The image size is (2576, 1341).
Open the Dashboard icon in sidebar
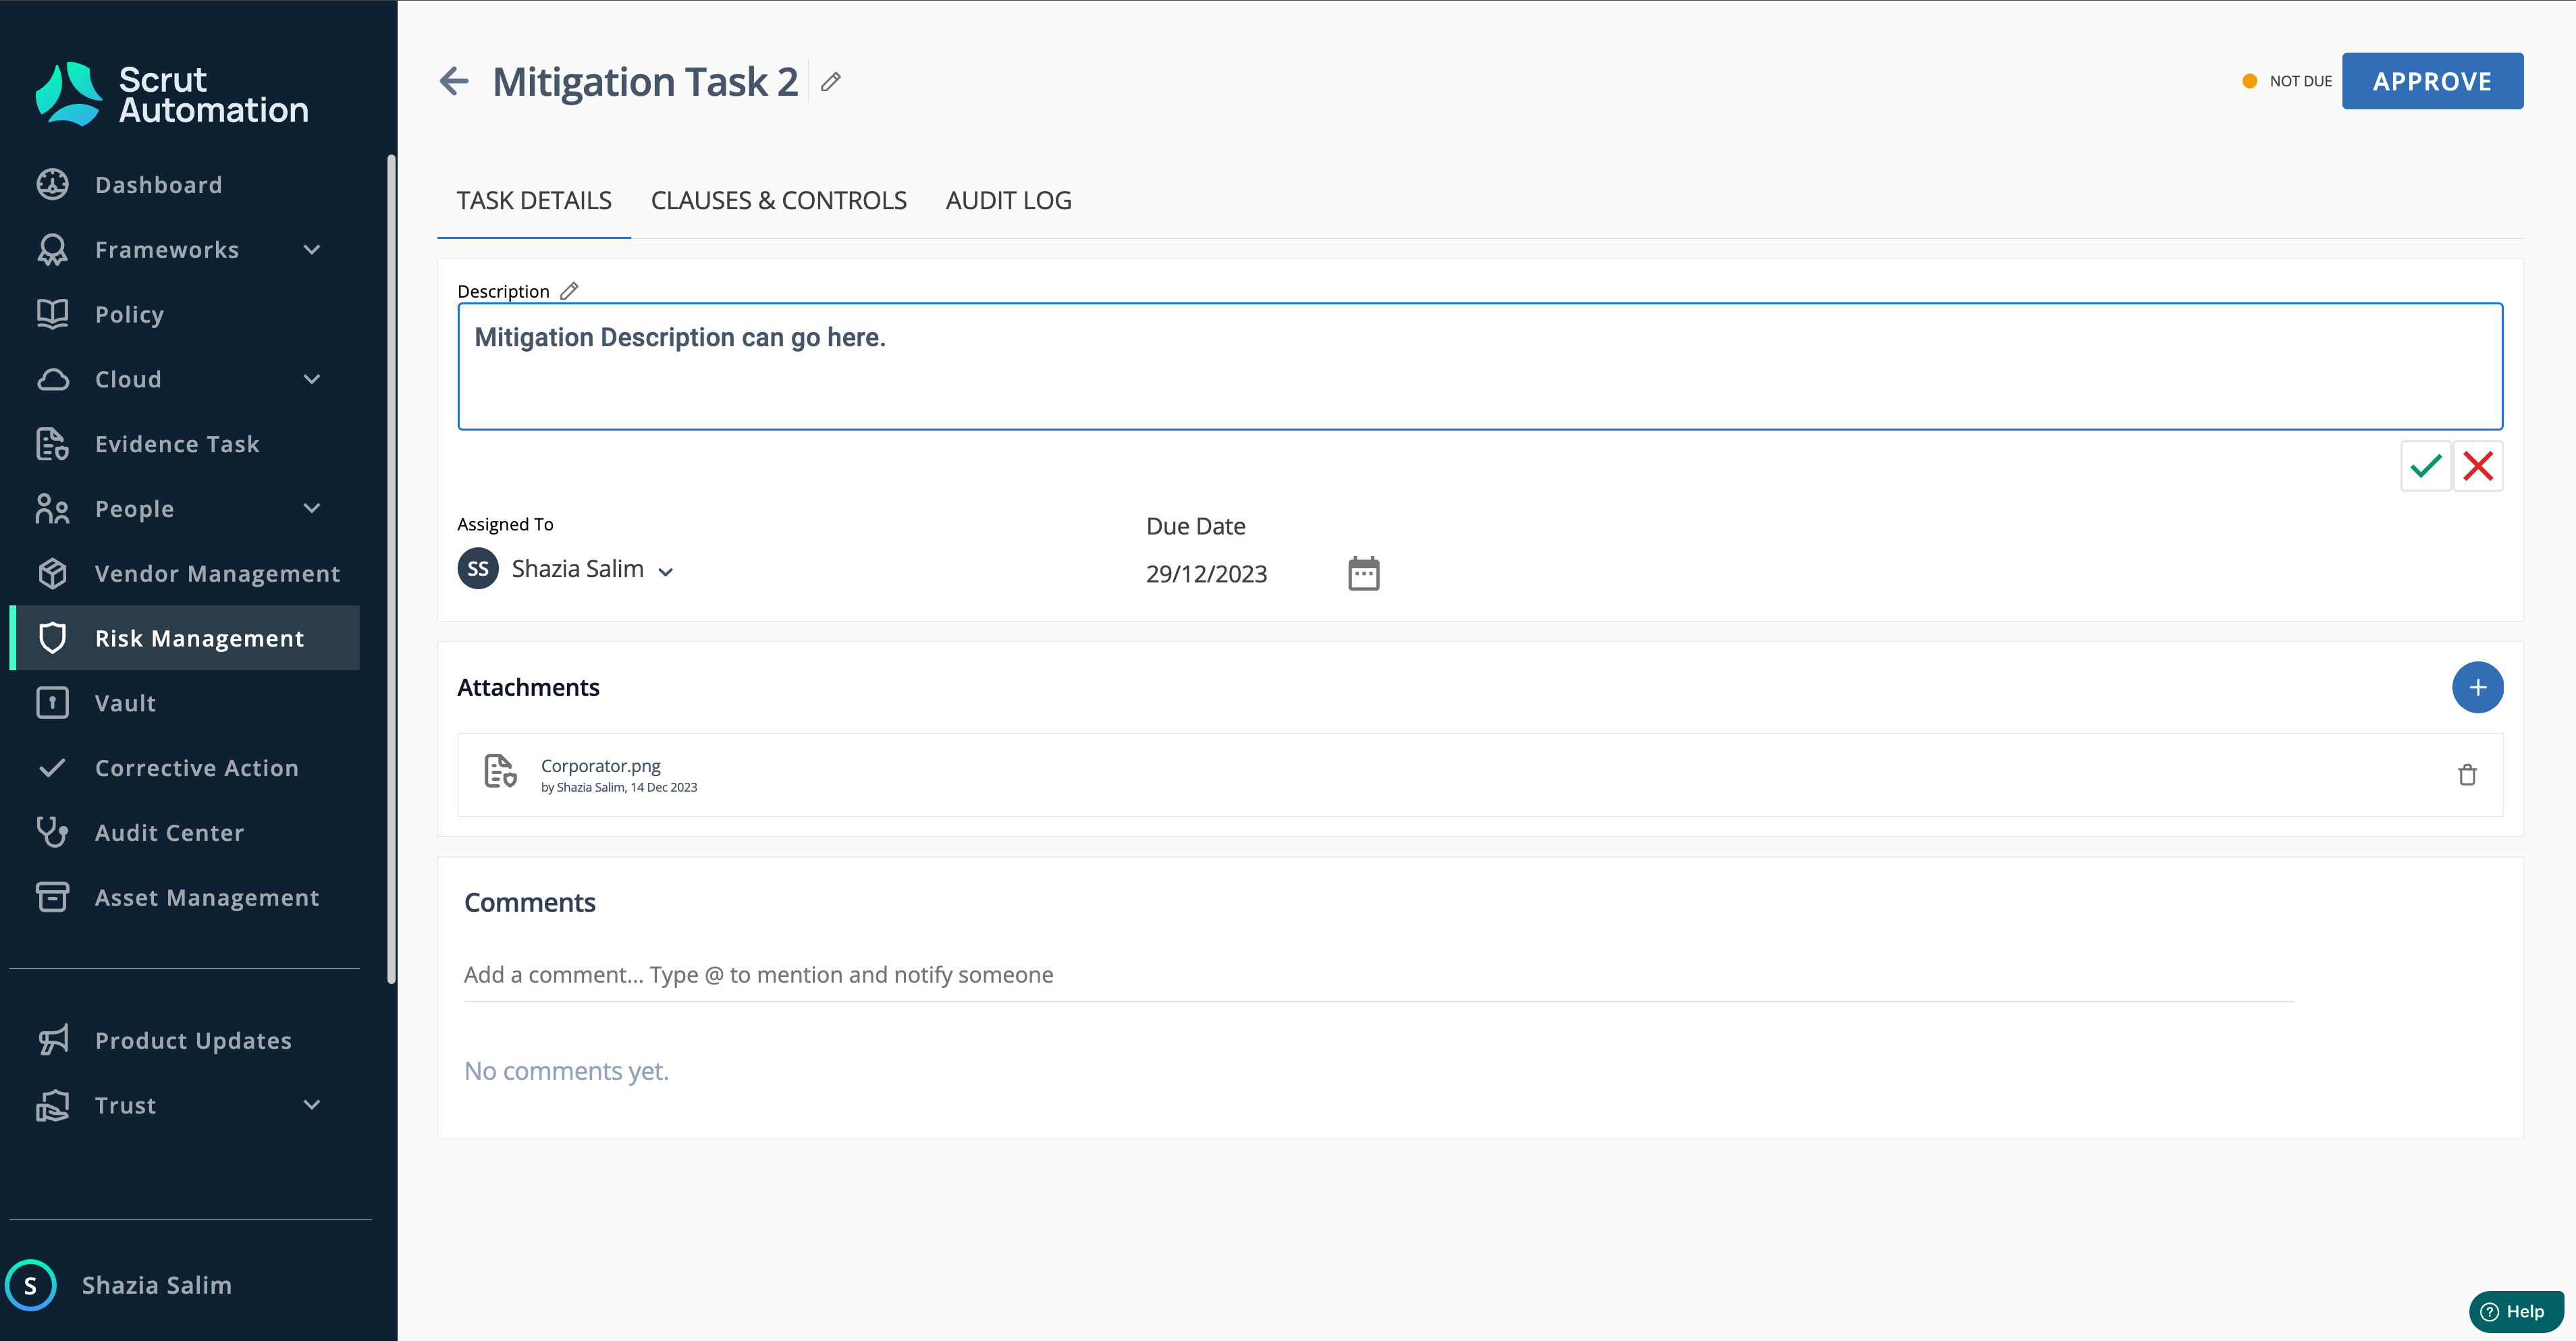click(53, 184)
